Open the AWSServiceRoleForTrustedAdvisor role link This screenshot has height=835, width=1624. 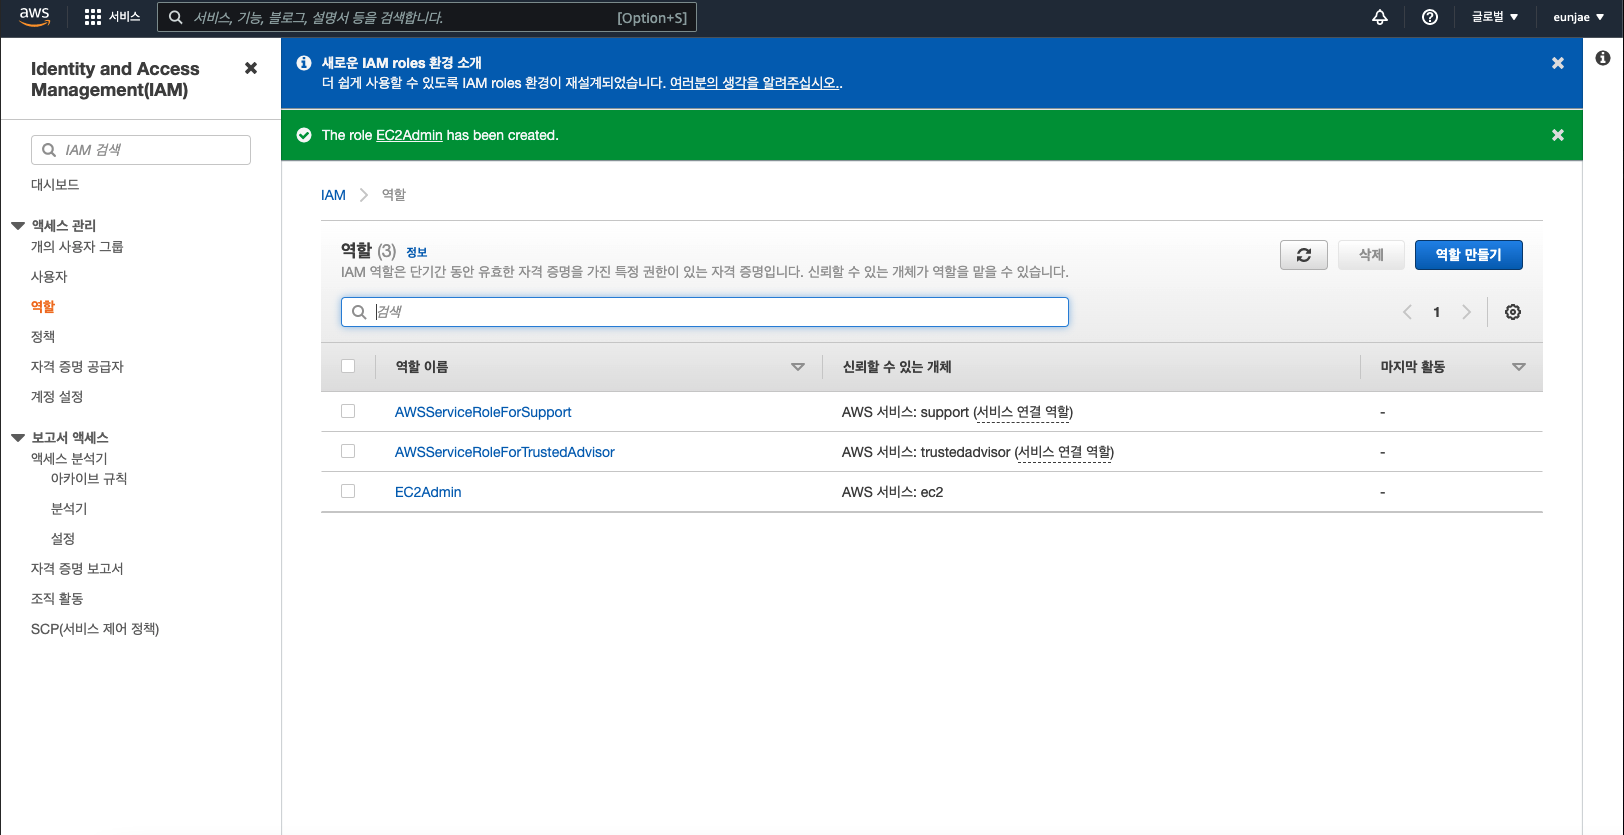click(x=505, y=452)
